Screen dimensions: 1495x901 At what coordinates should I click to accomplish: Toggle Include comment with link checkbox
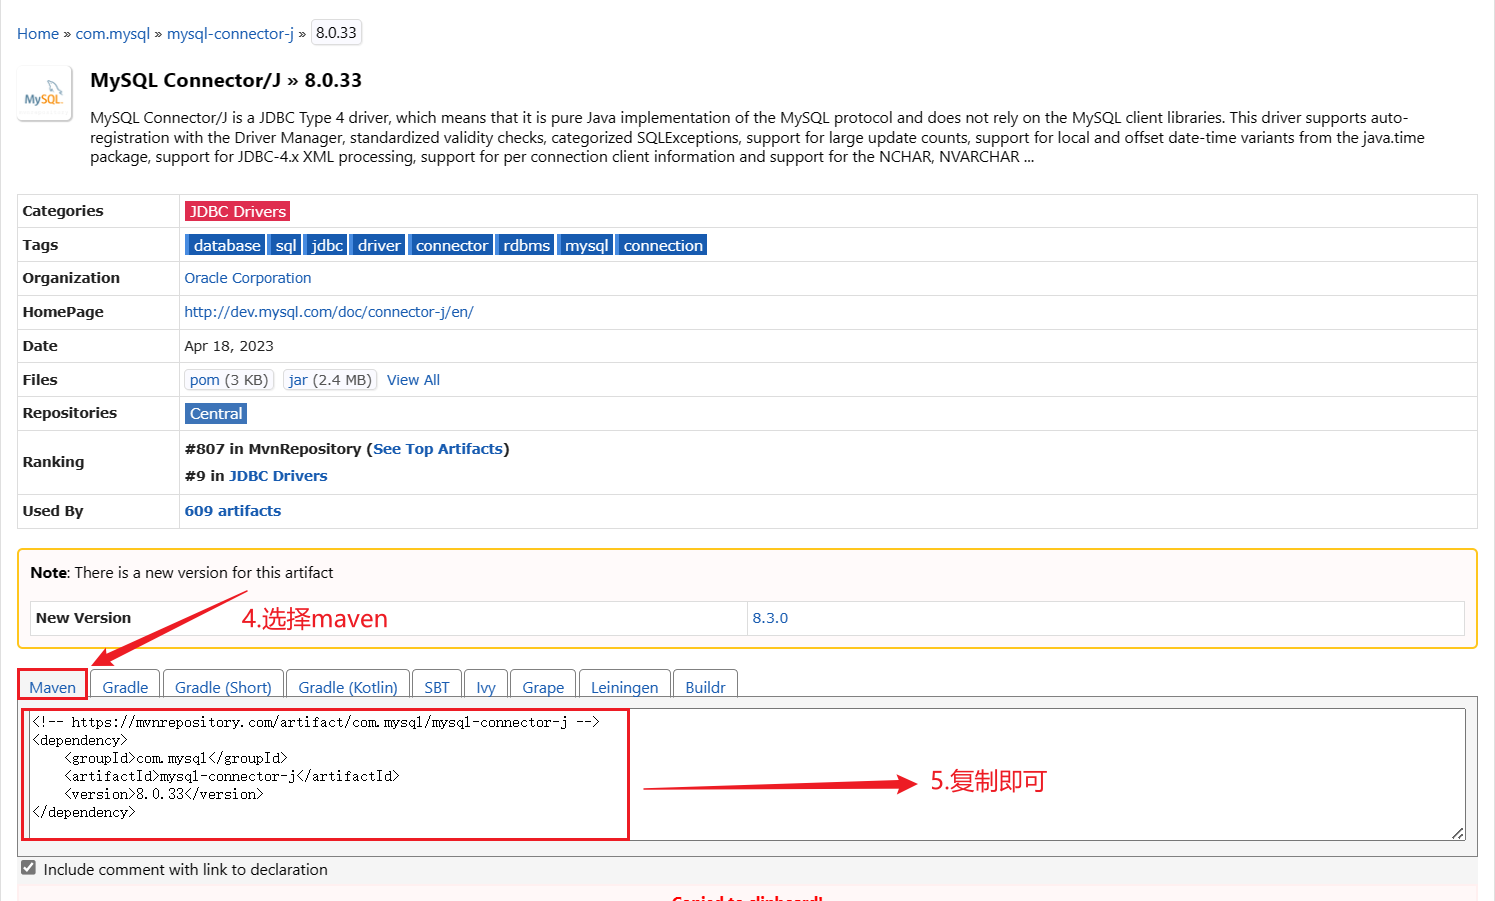[28, 868]
